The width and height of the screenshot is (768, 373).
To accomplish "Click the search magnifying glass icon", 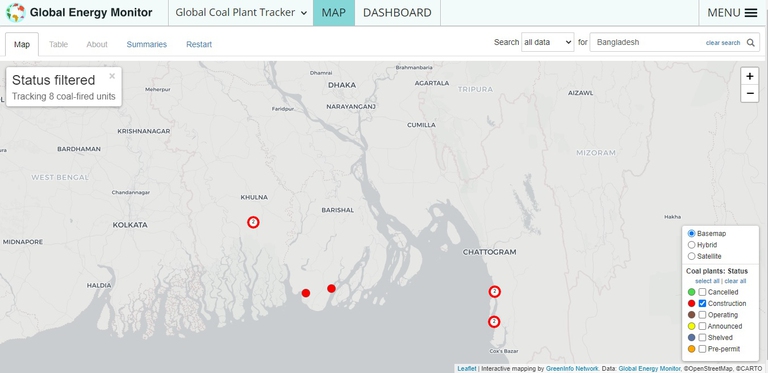I will point(750,43).
